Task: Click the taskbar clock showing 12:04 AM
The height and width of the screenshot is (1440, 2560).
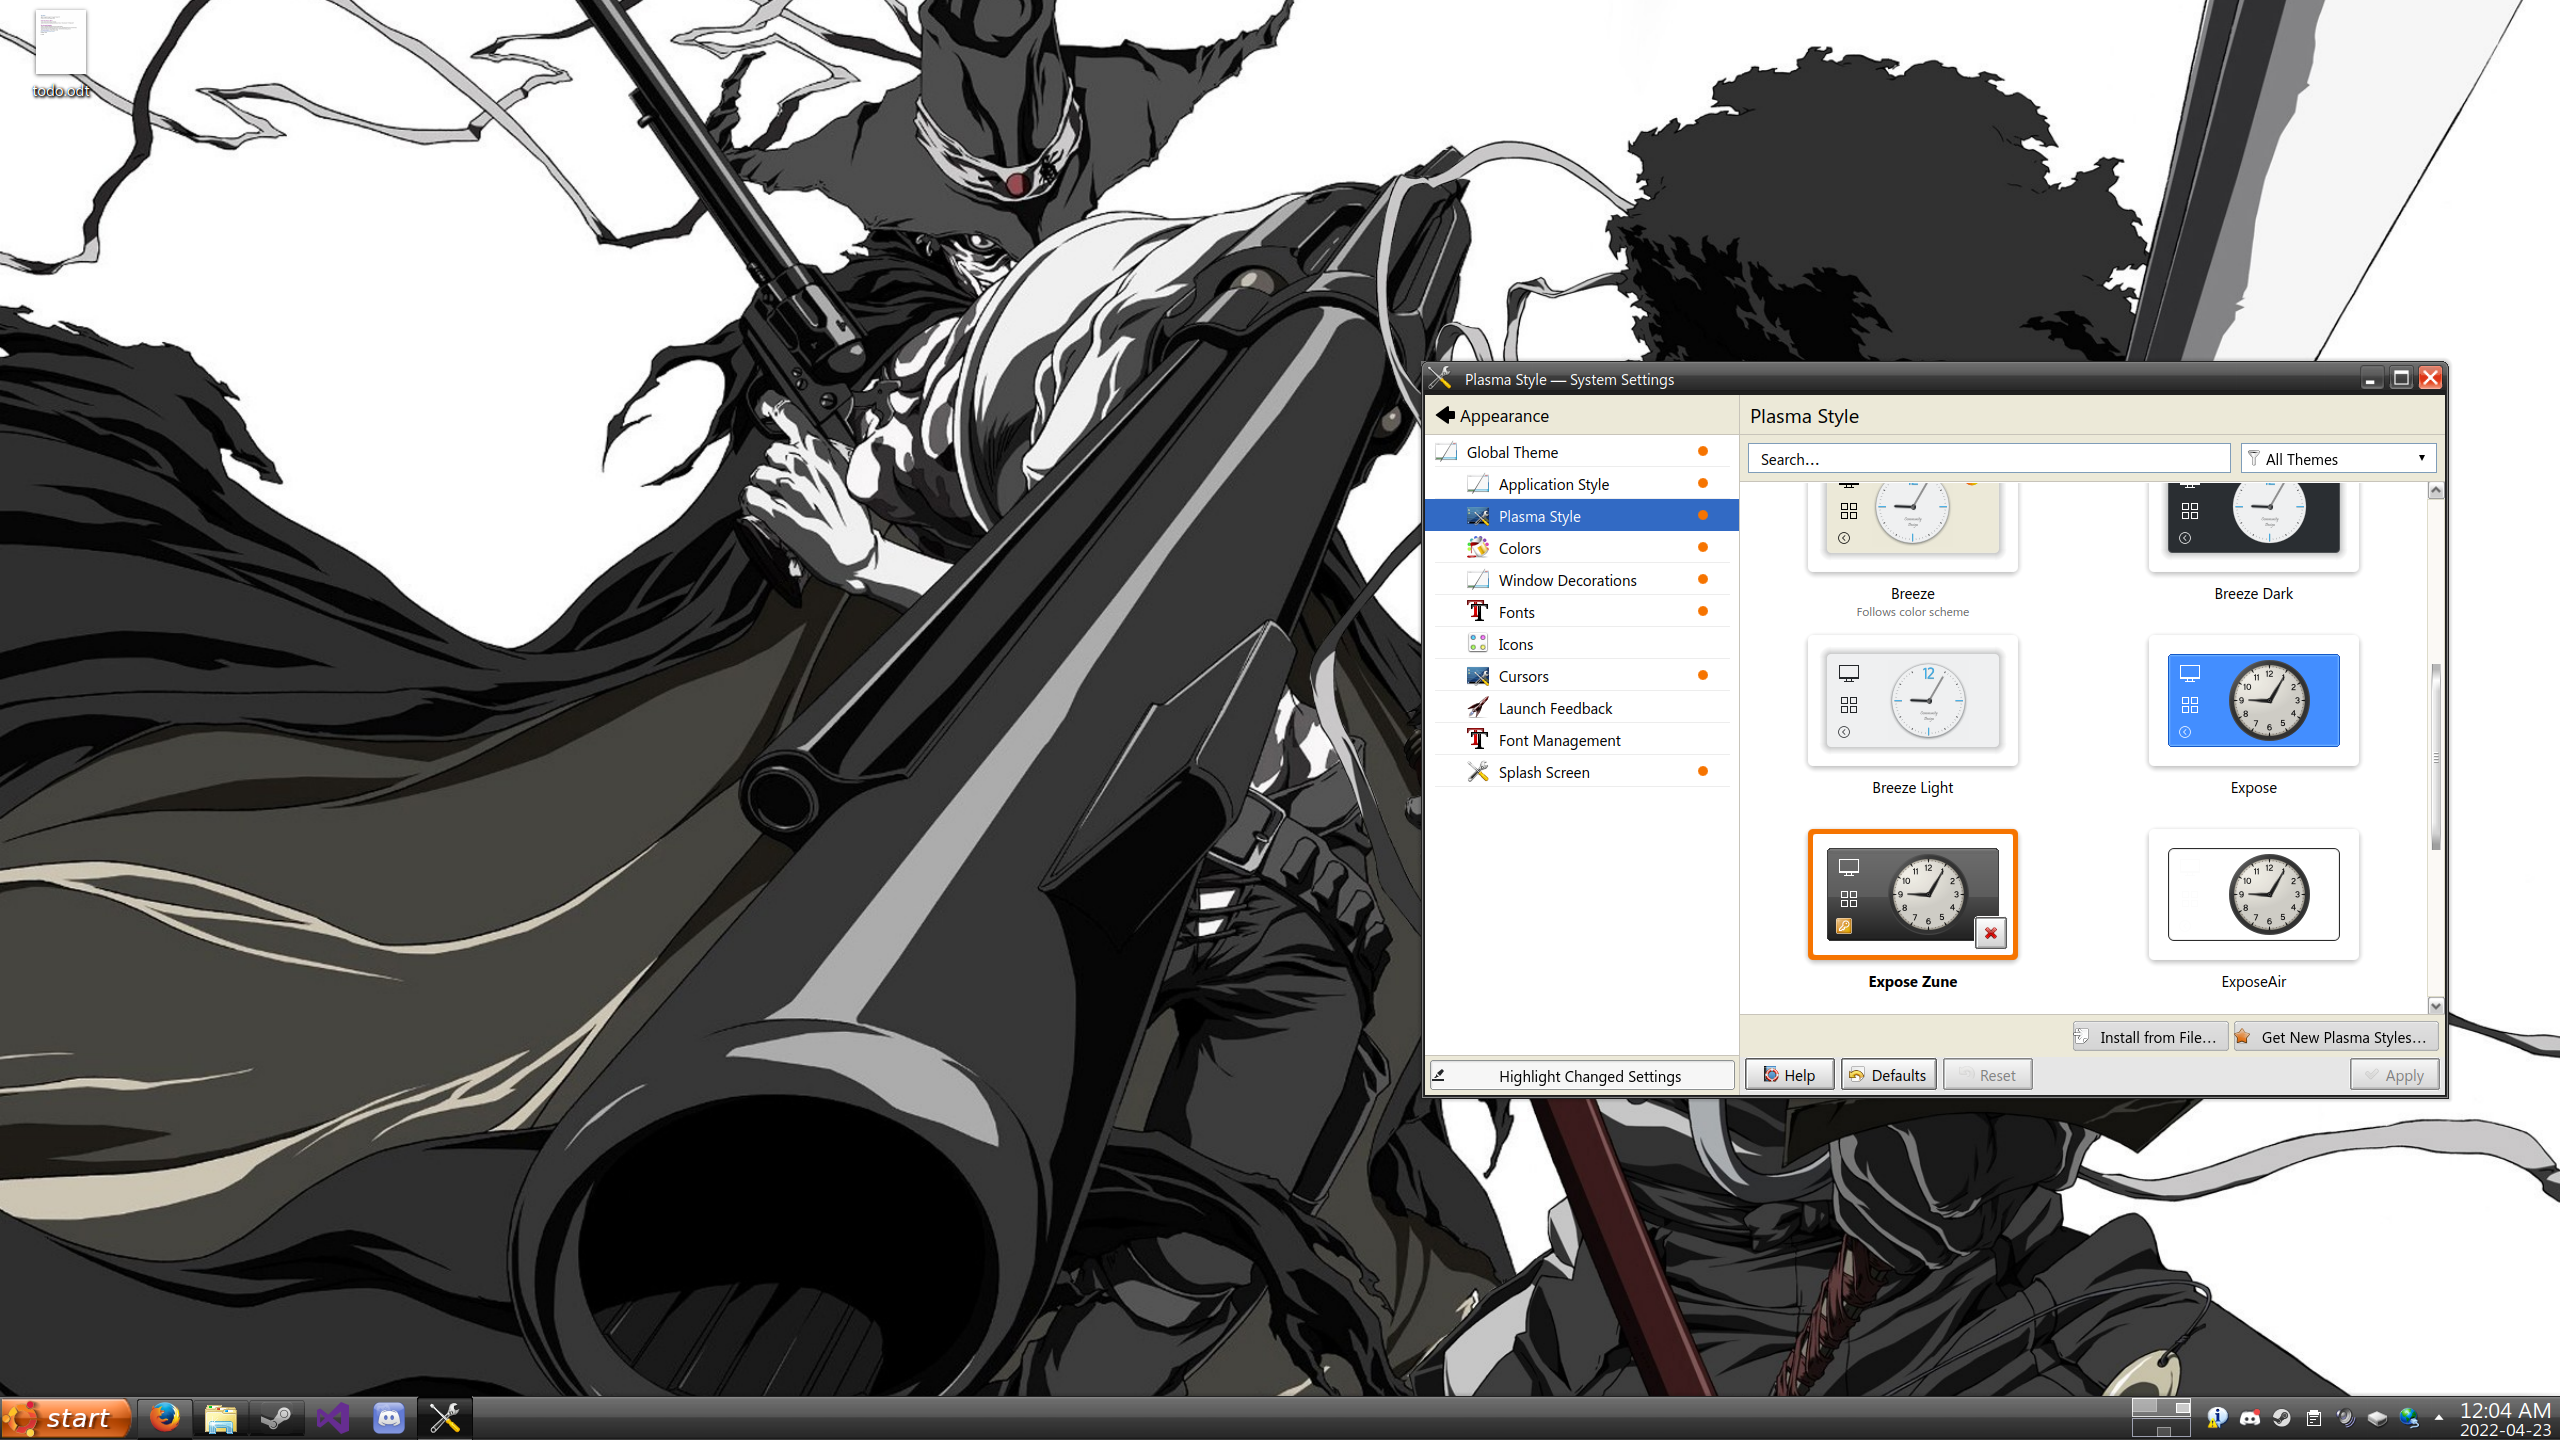Action: [x=2505, y=1419]
